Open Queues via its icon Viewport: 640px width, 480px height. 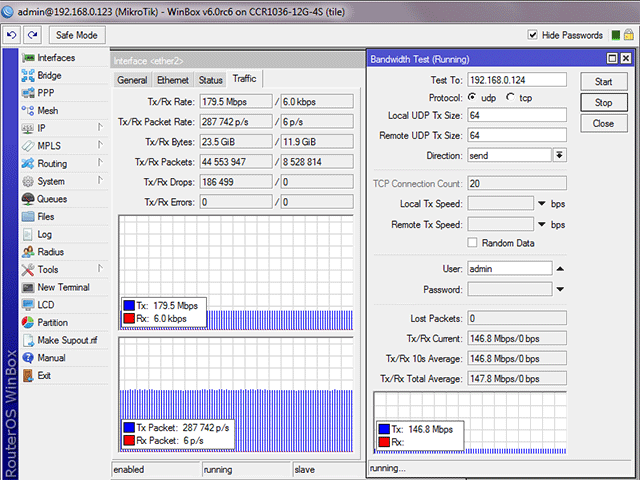tap(28, 199)
